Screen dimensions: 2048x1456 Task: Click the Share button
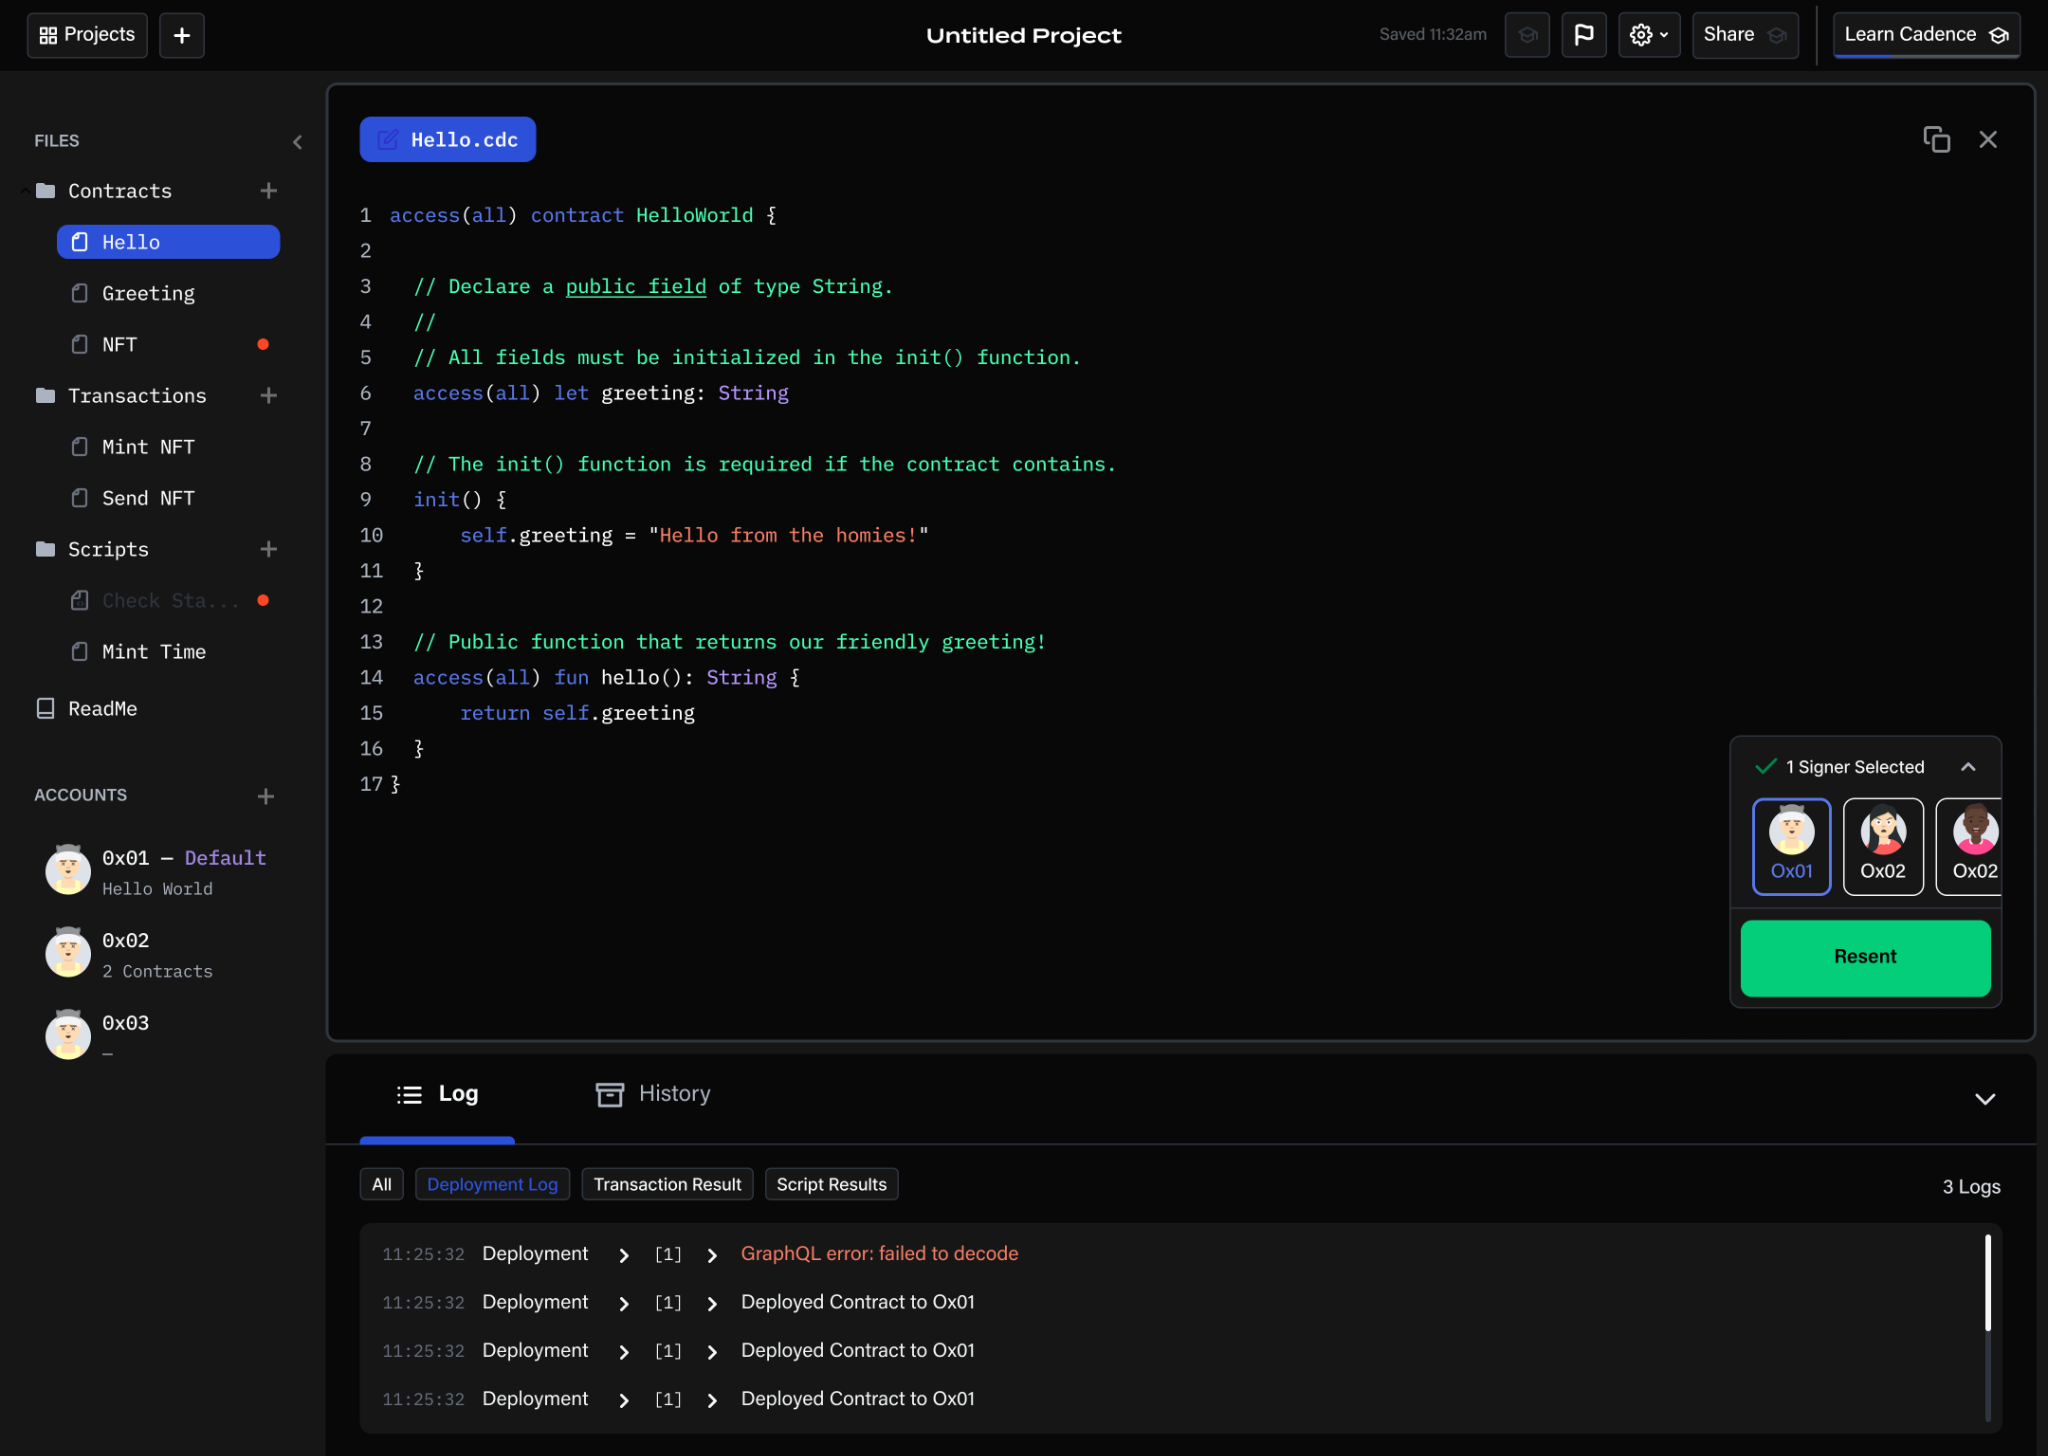click(x=1745, y=35)
